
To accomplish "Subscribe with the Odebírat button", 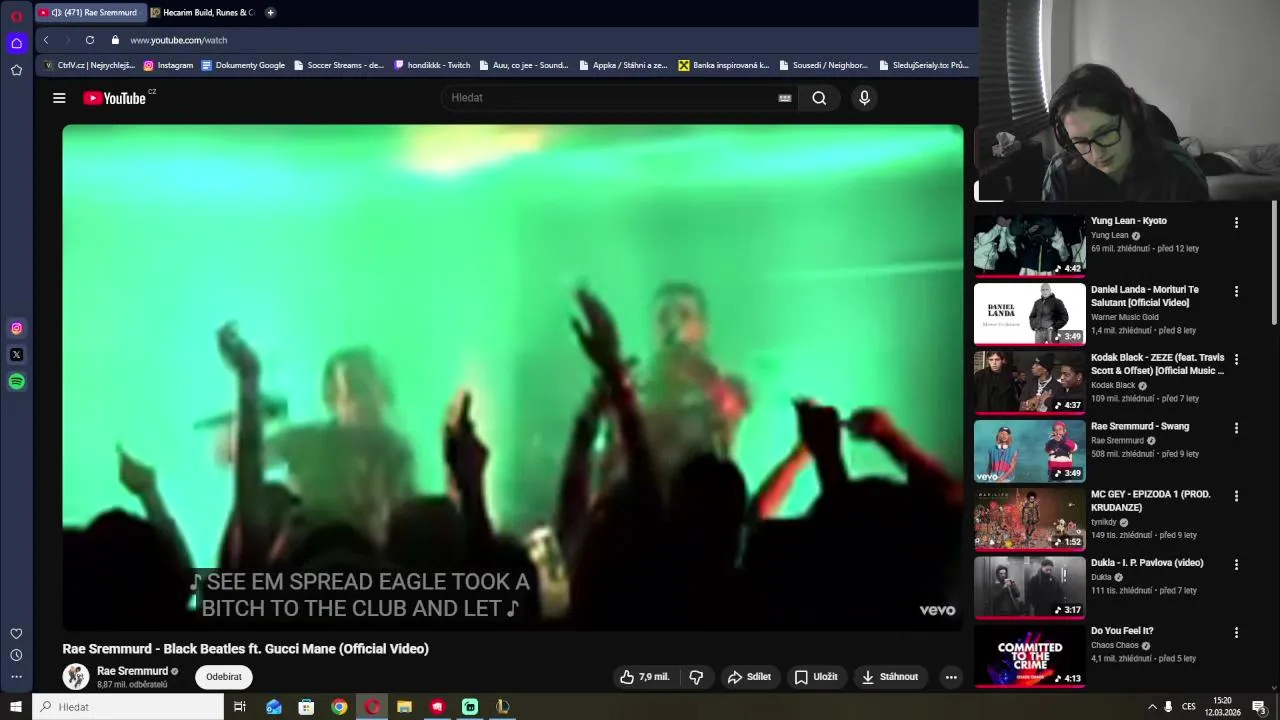I will [224, 677].
